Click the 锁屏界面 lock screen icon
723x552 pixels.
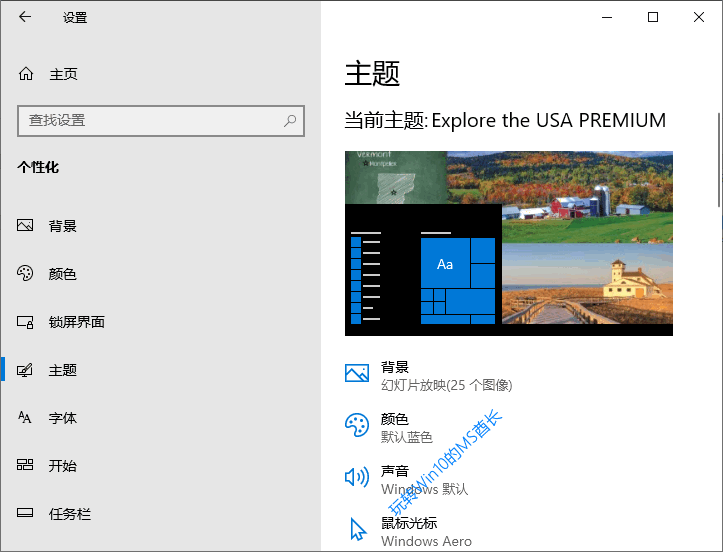(25, 322)
